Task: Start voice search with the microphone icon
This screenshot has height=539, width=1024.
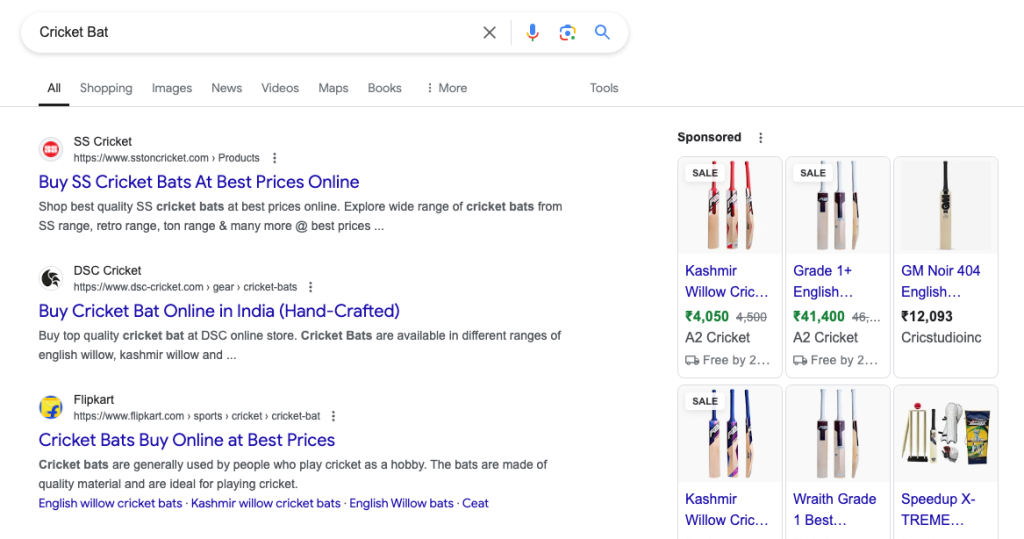Action: click(x=532, y=32)
